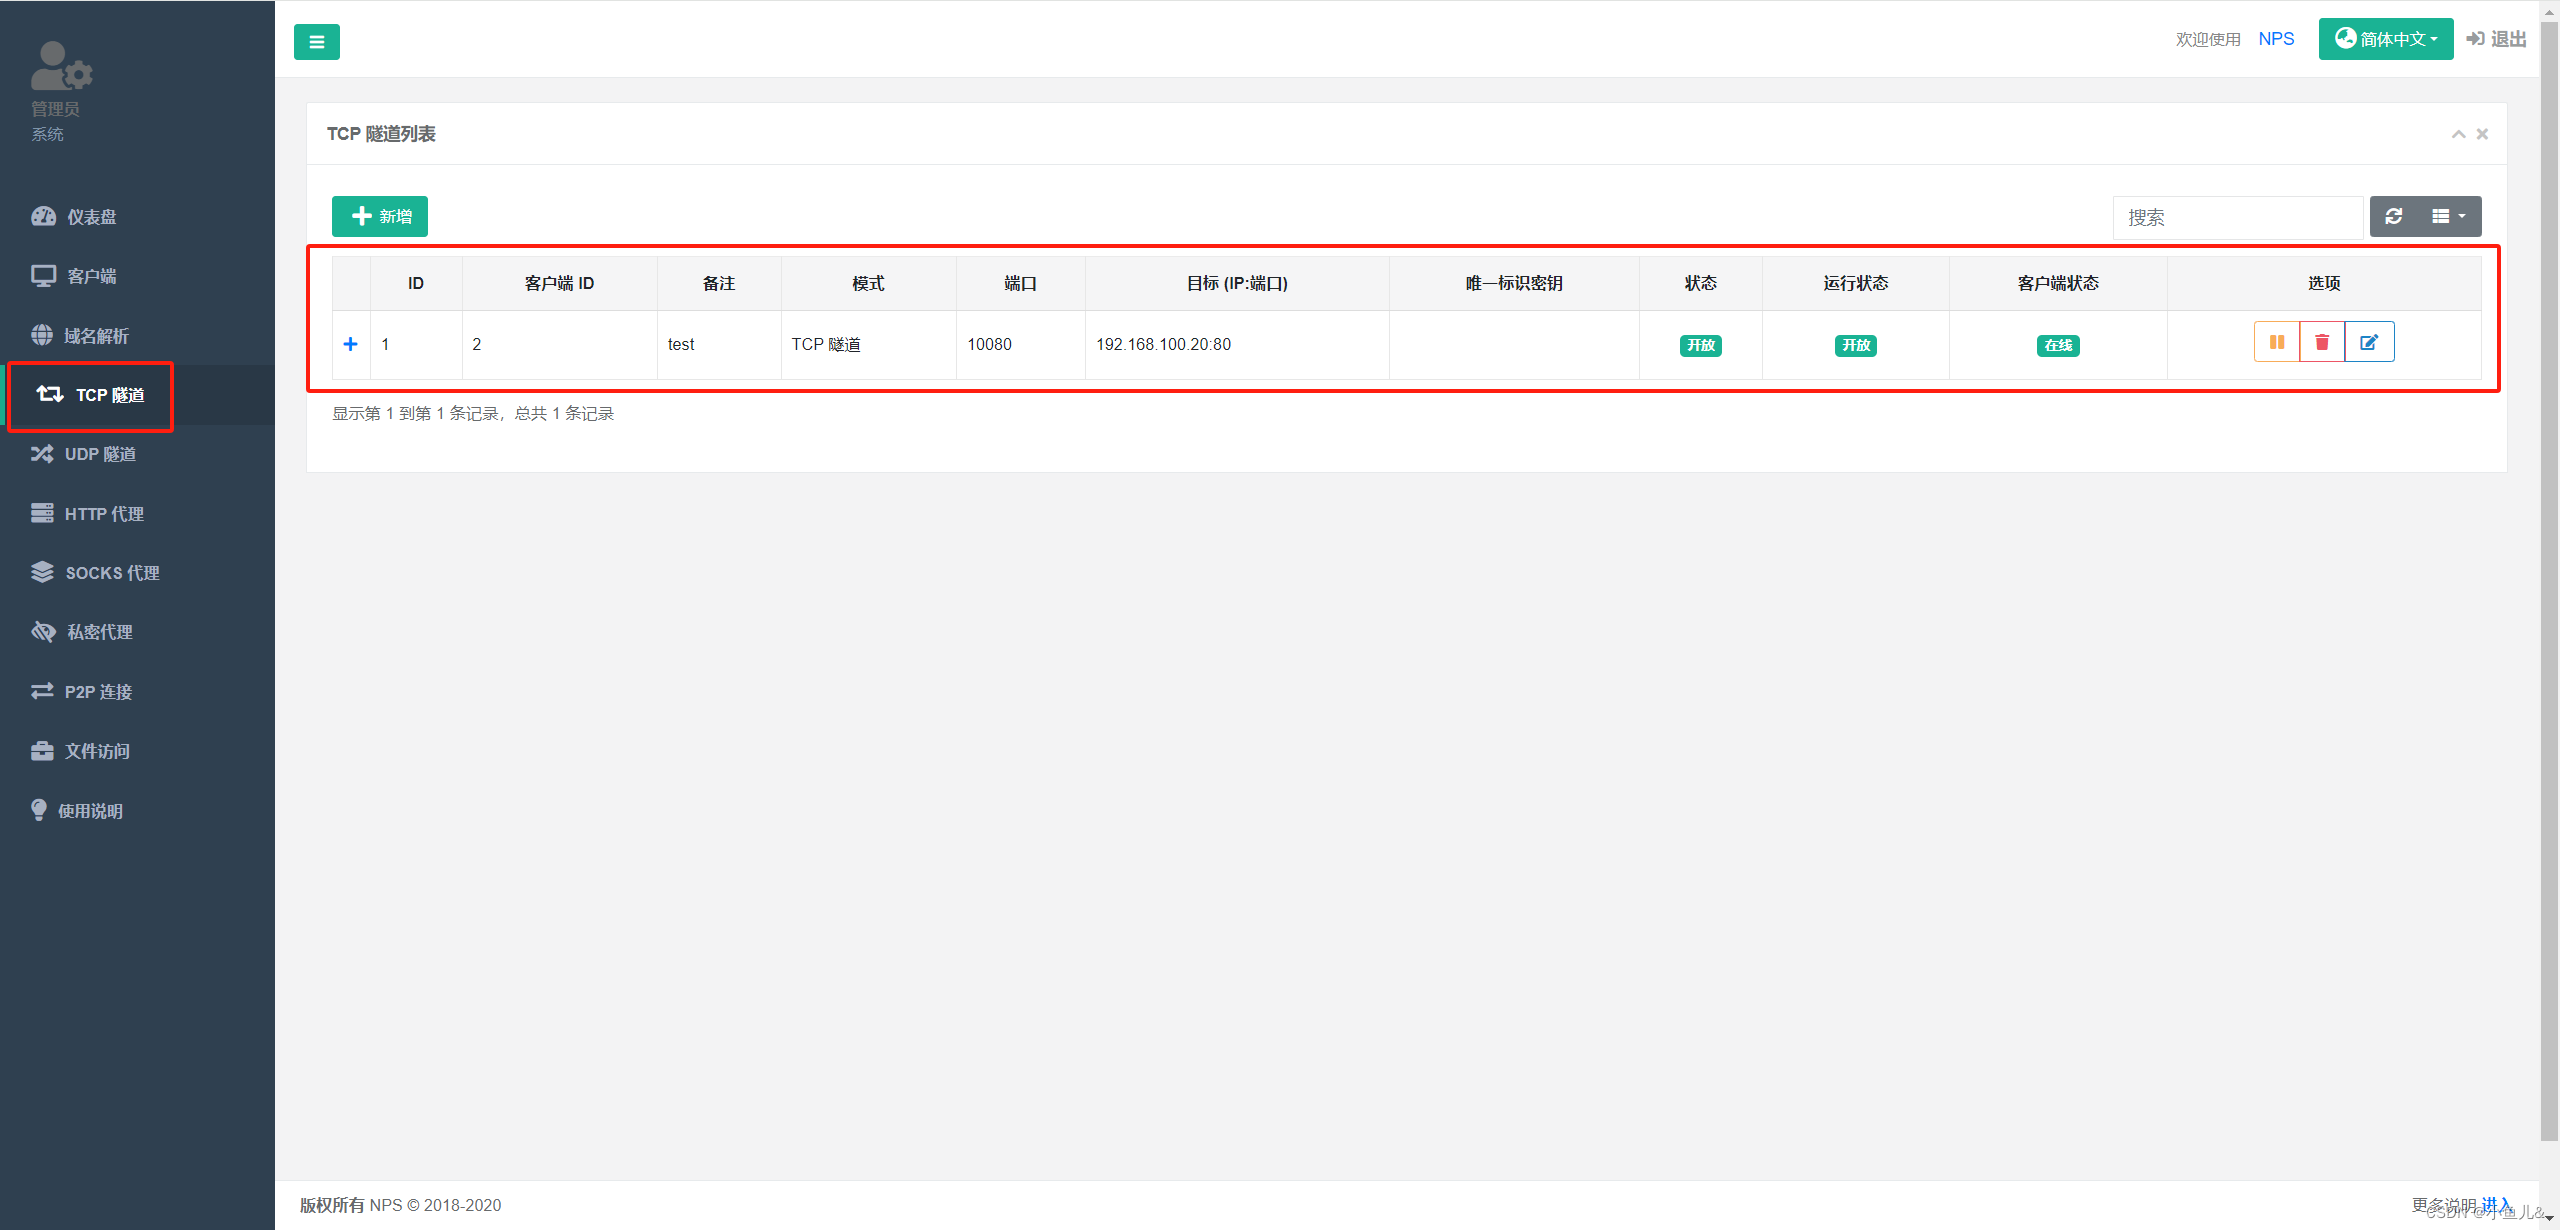
Task: Click the 客户端 ID column header
Action: tap(560, 283)
